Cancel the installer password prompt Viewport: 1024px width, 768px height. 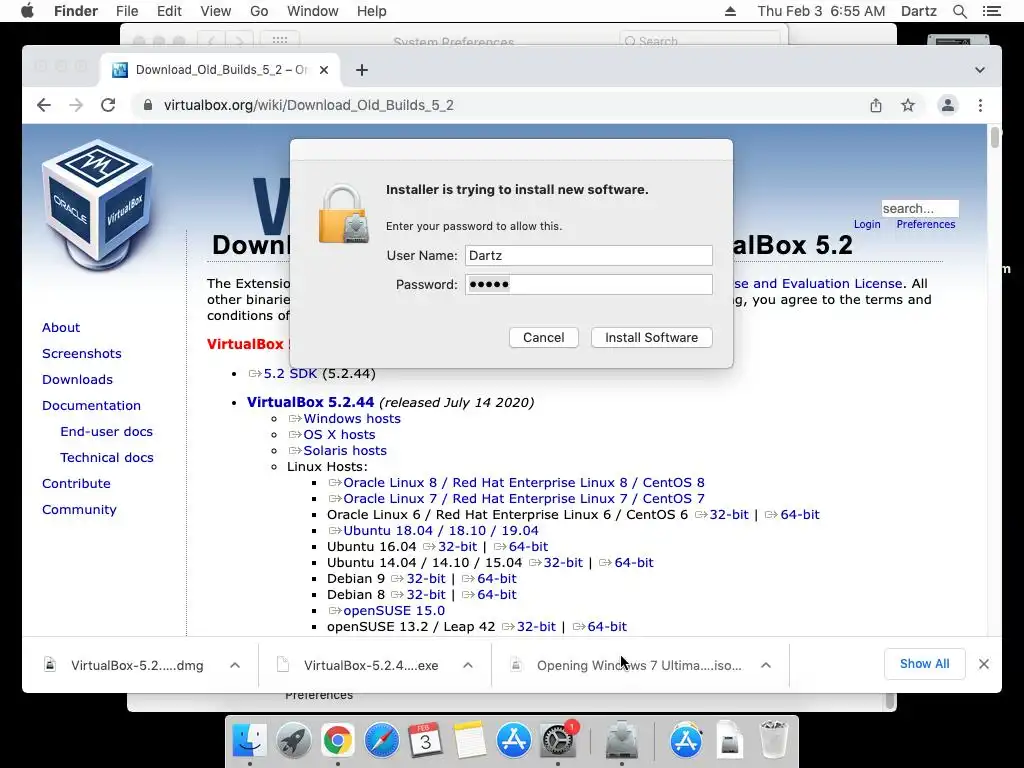[x=543, y=338]
